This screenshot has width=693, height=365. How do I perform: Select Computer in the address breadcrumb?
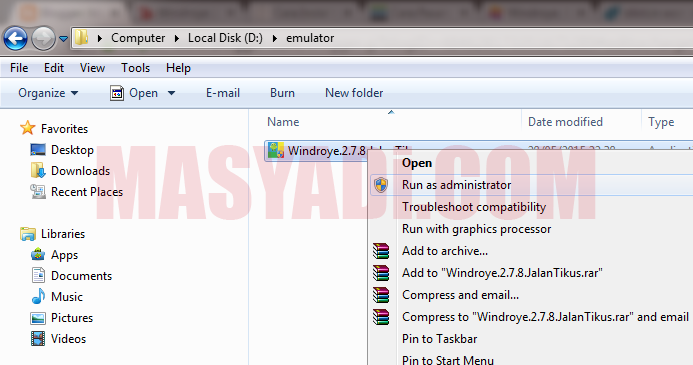pos(138,38)
